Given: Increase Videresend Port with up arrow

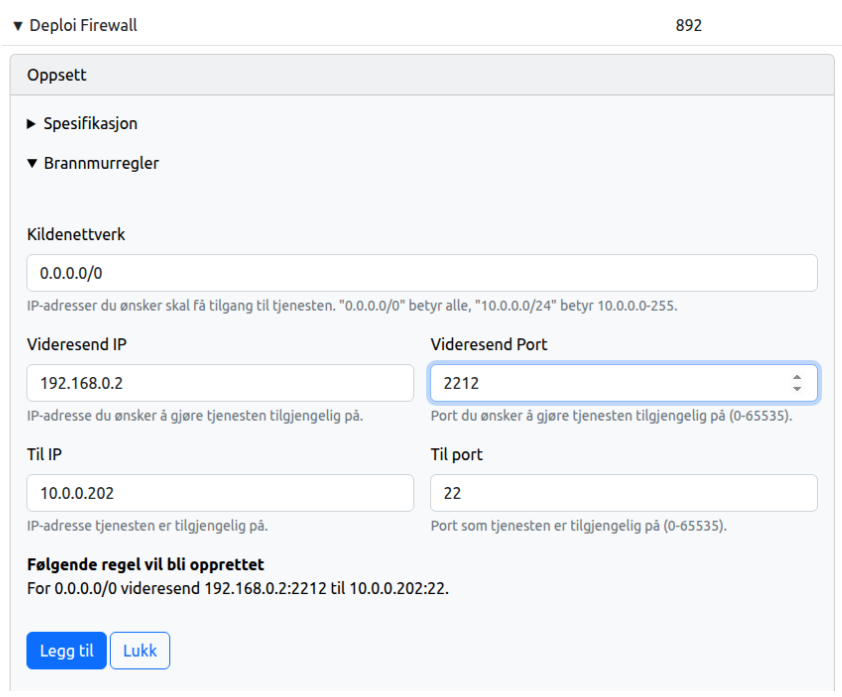Looking at the screenshot, I should (797, 377).
